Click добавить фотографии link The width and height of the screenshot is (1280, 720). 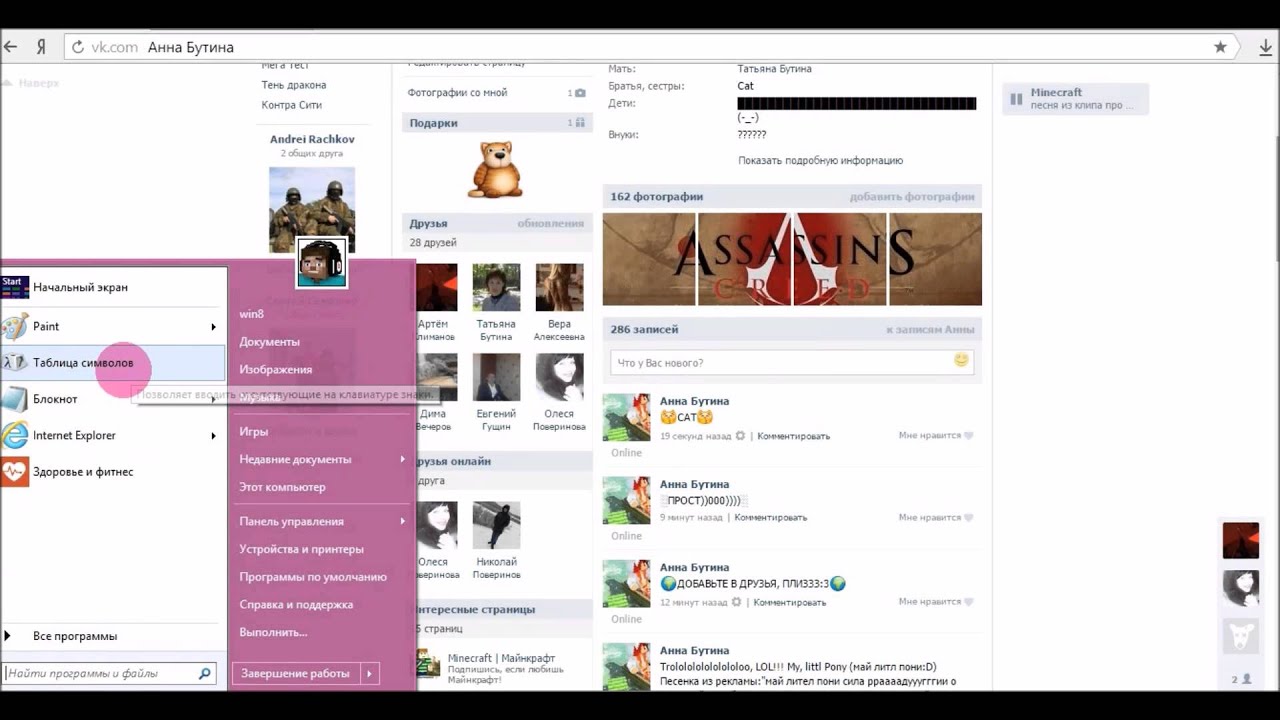point(912,197)
